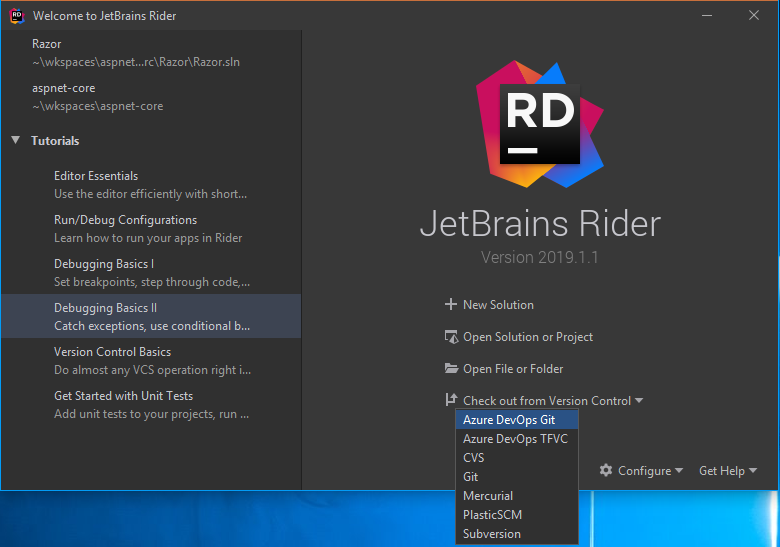Click Open Solution or Project

coord(528,337)
